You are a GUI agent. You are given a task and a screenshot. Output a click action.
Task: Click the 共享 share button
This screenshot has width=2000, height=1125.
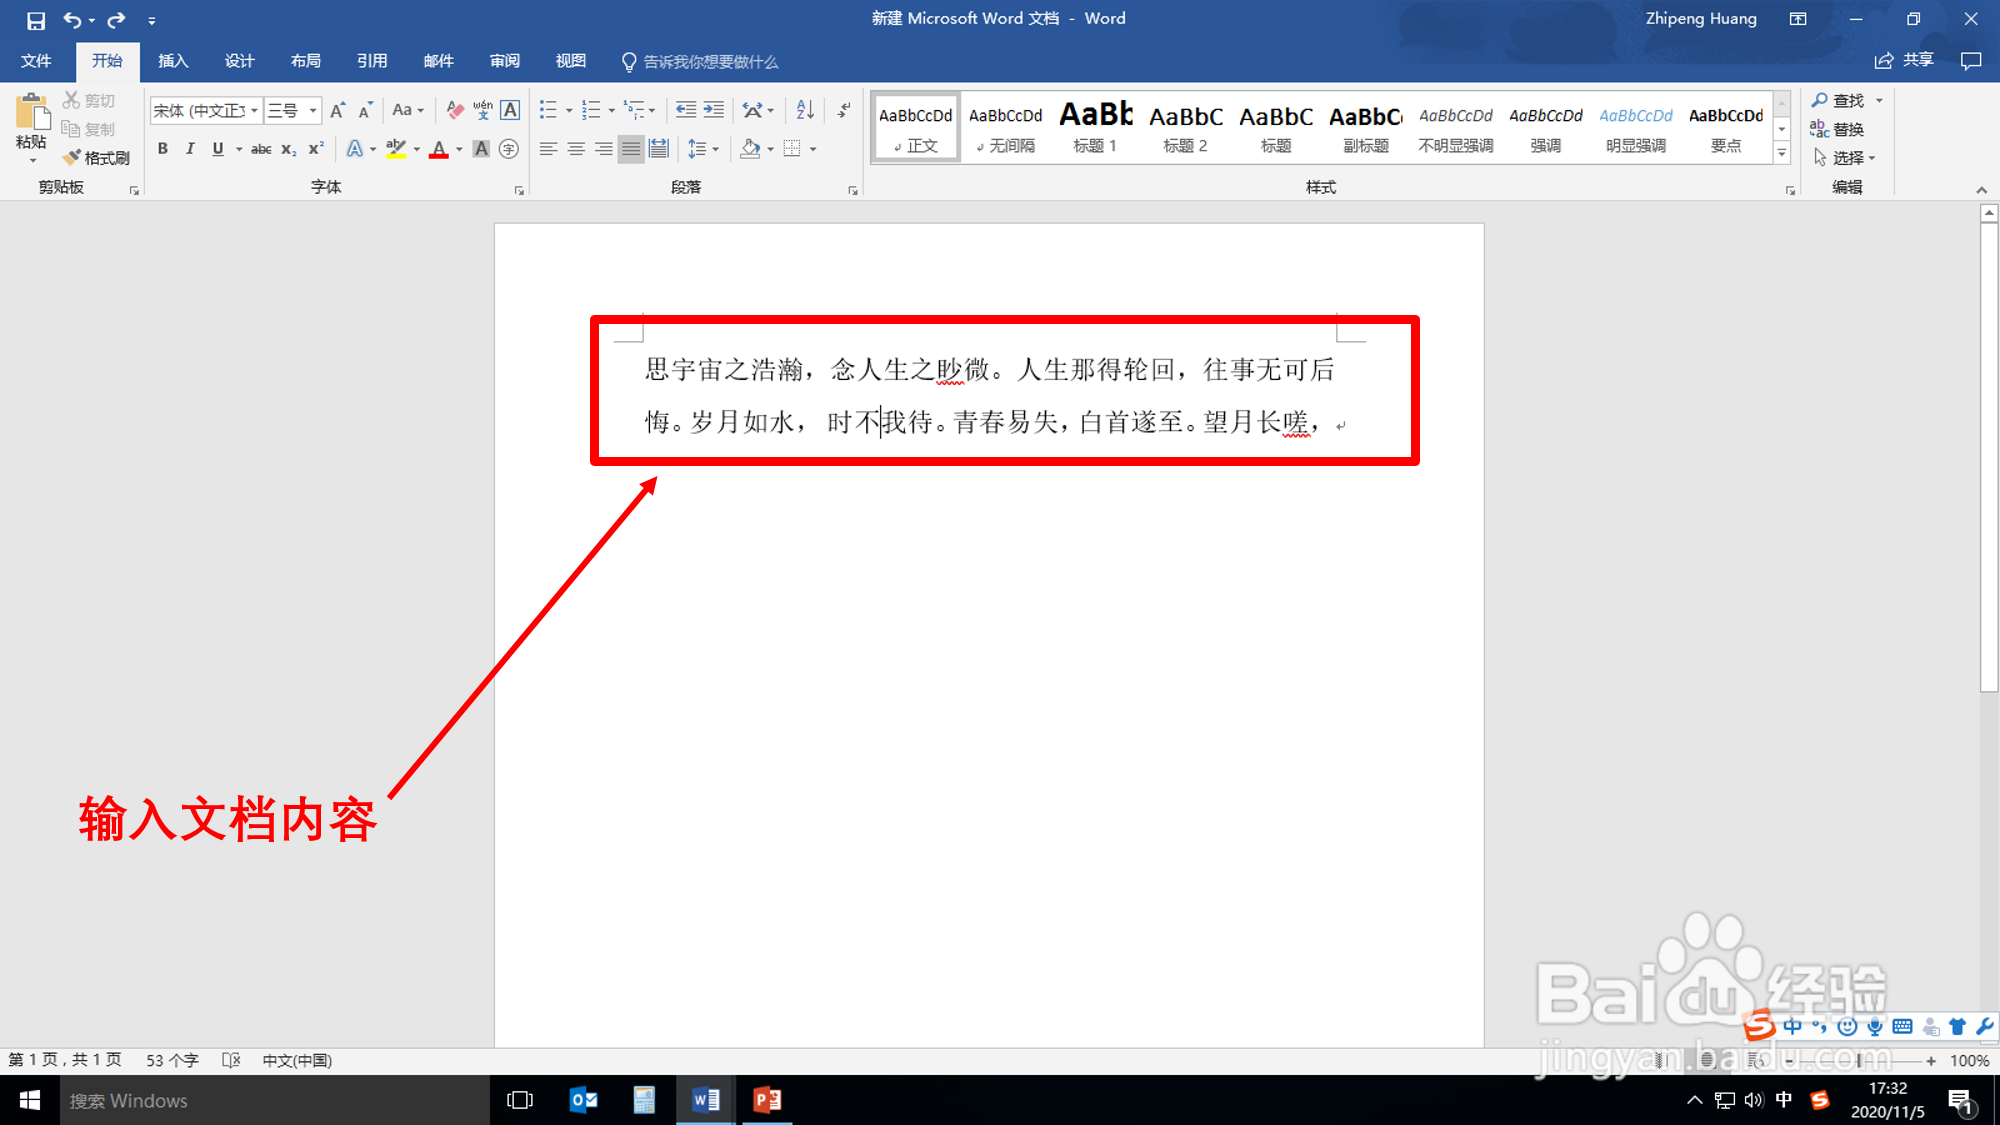[1905, 61]
